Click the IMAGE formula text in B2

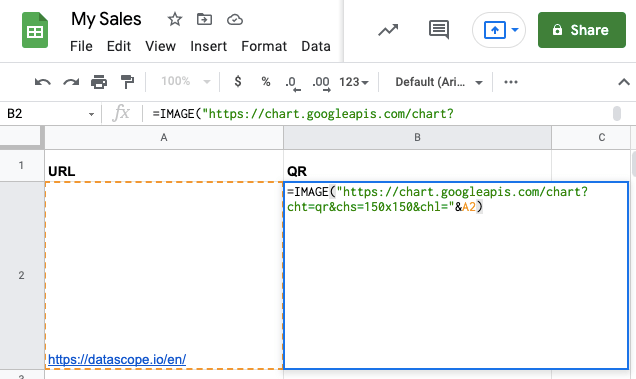[x=312, y=192]
